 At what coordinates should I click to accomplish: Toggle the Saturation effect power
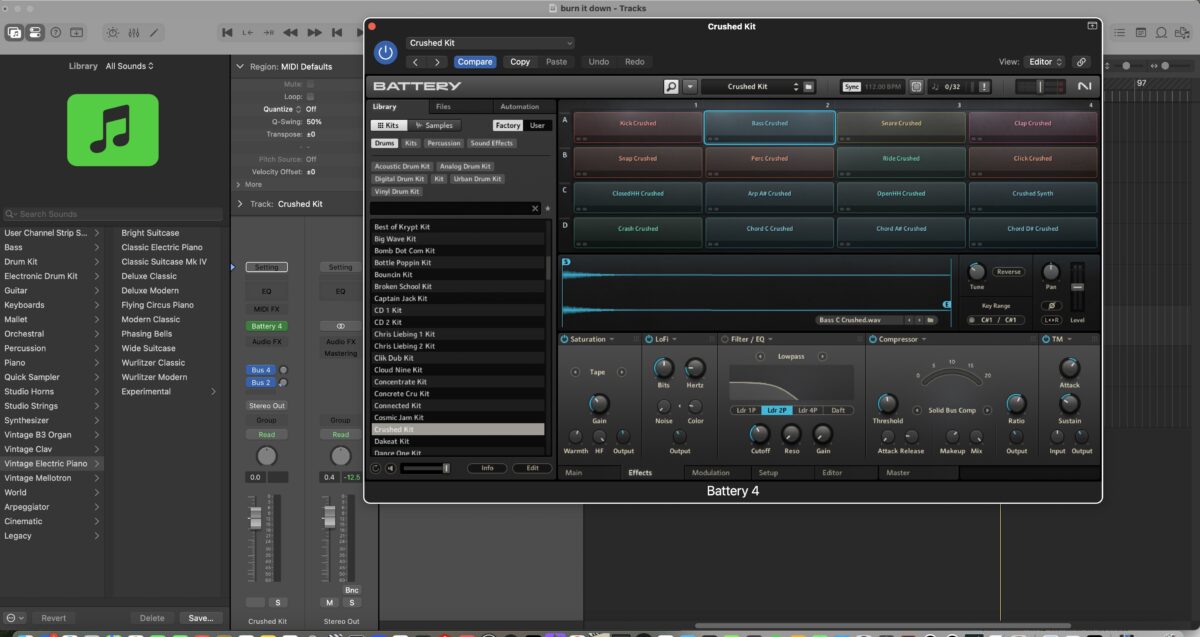pyautogui.click(x=565, y=340)
